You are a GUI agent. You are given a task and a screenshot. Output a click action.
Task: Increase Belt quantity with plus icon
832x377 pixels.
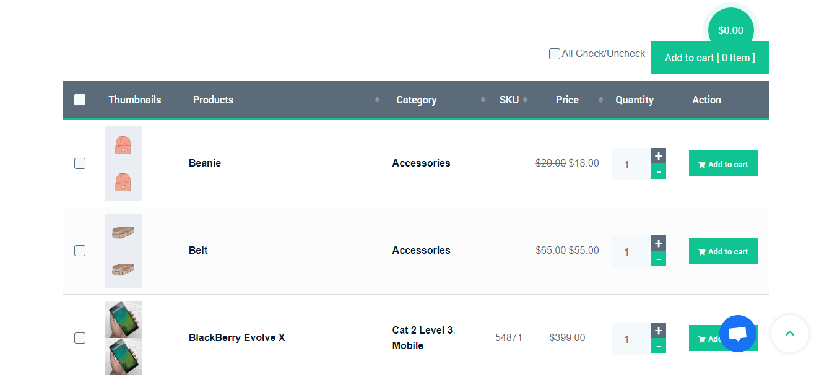tap(658, 243)
